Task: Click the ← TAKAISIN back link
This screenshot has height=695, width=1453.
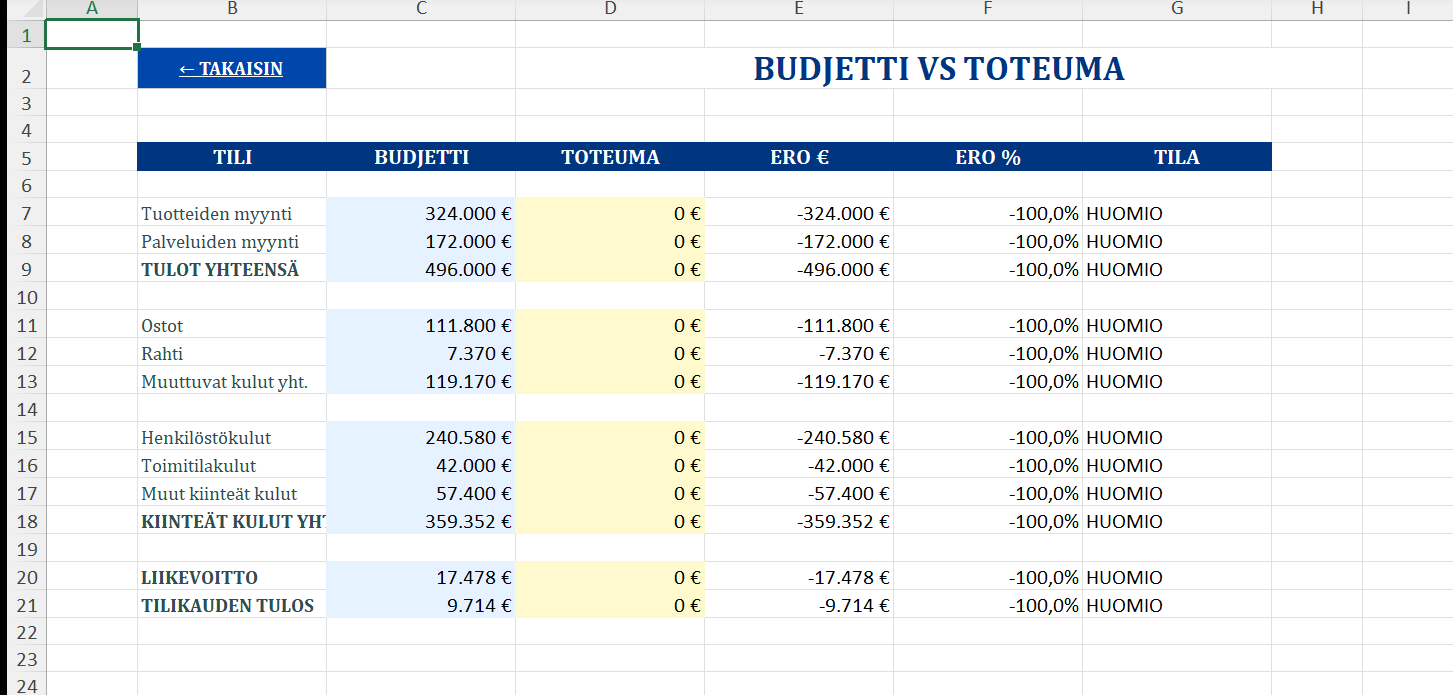Action: pyautogui.click(x=231, y=69)
